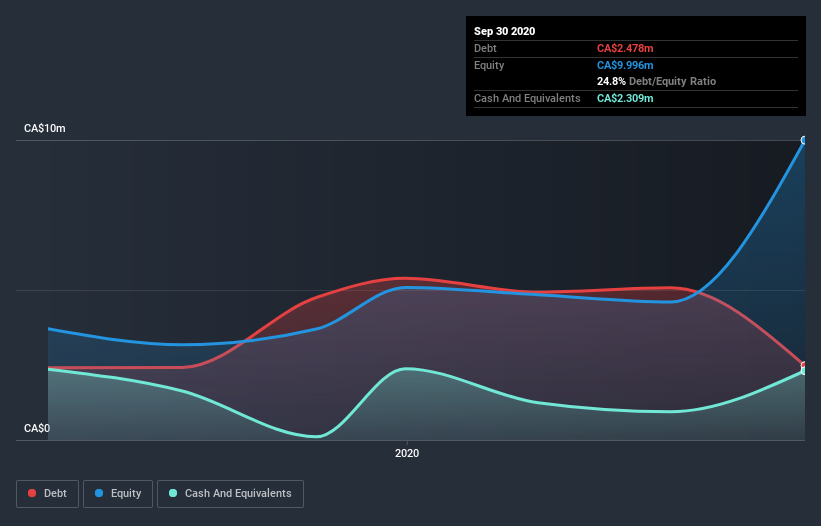Select the Equity data point marker at chart end
The image size is (821, 526).
click(804, 140)
